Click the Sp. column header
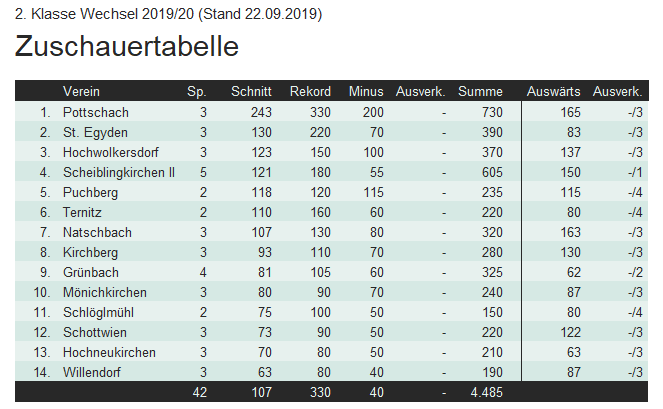This screenshot has width=663, height=409. coord(197,91)
